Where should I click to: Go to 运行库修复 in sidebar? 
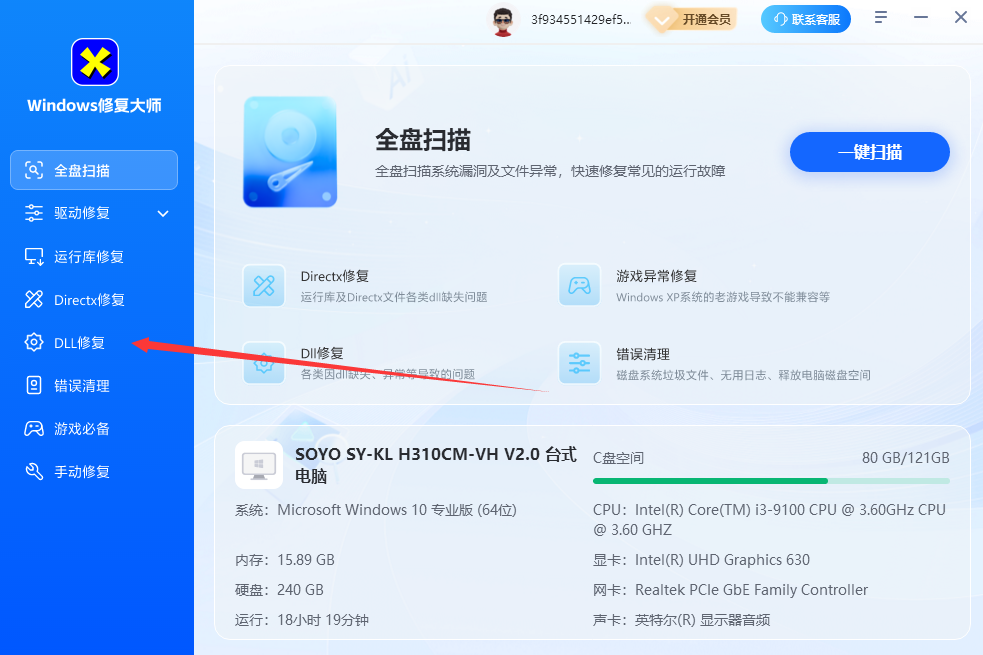94,256
